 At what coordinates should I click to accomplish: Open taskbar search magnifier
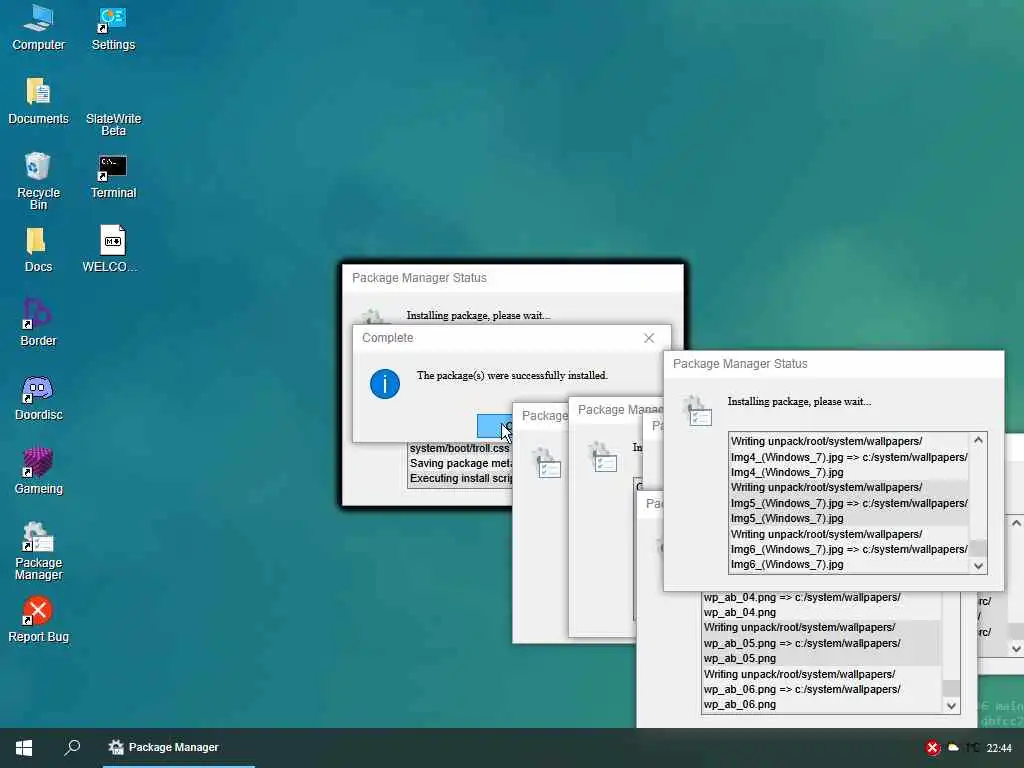[x=72, y=747]
